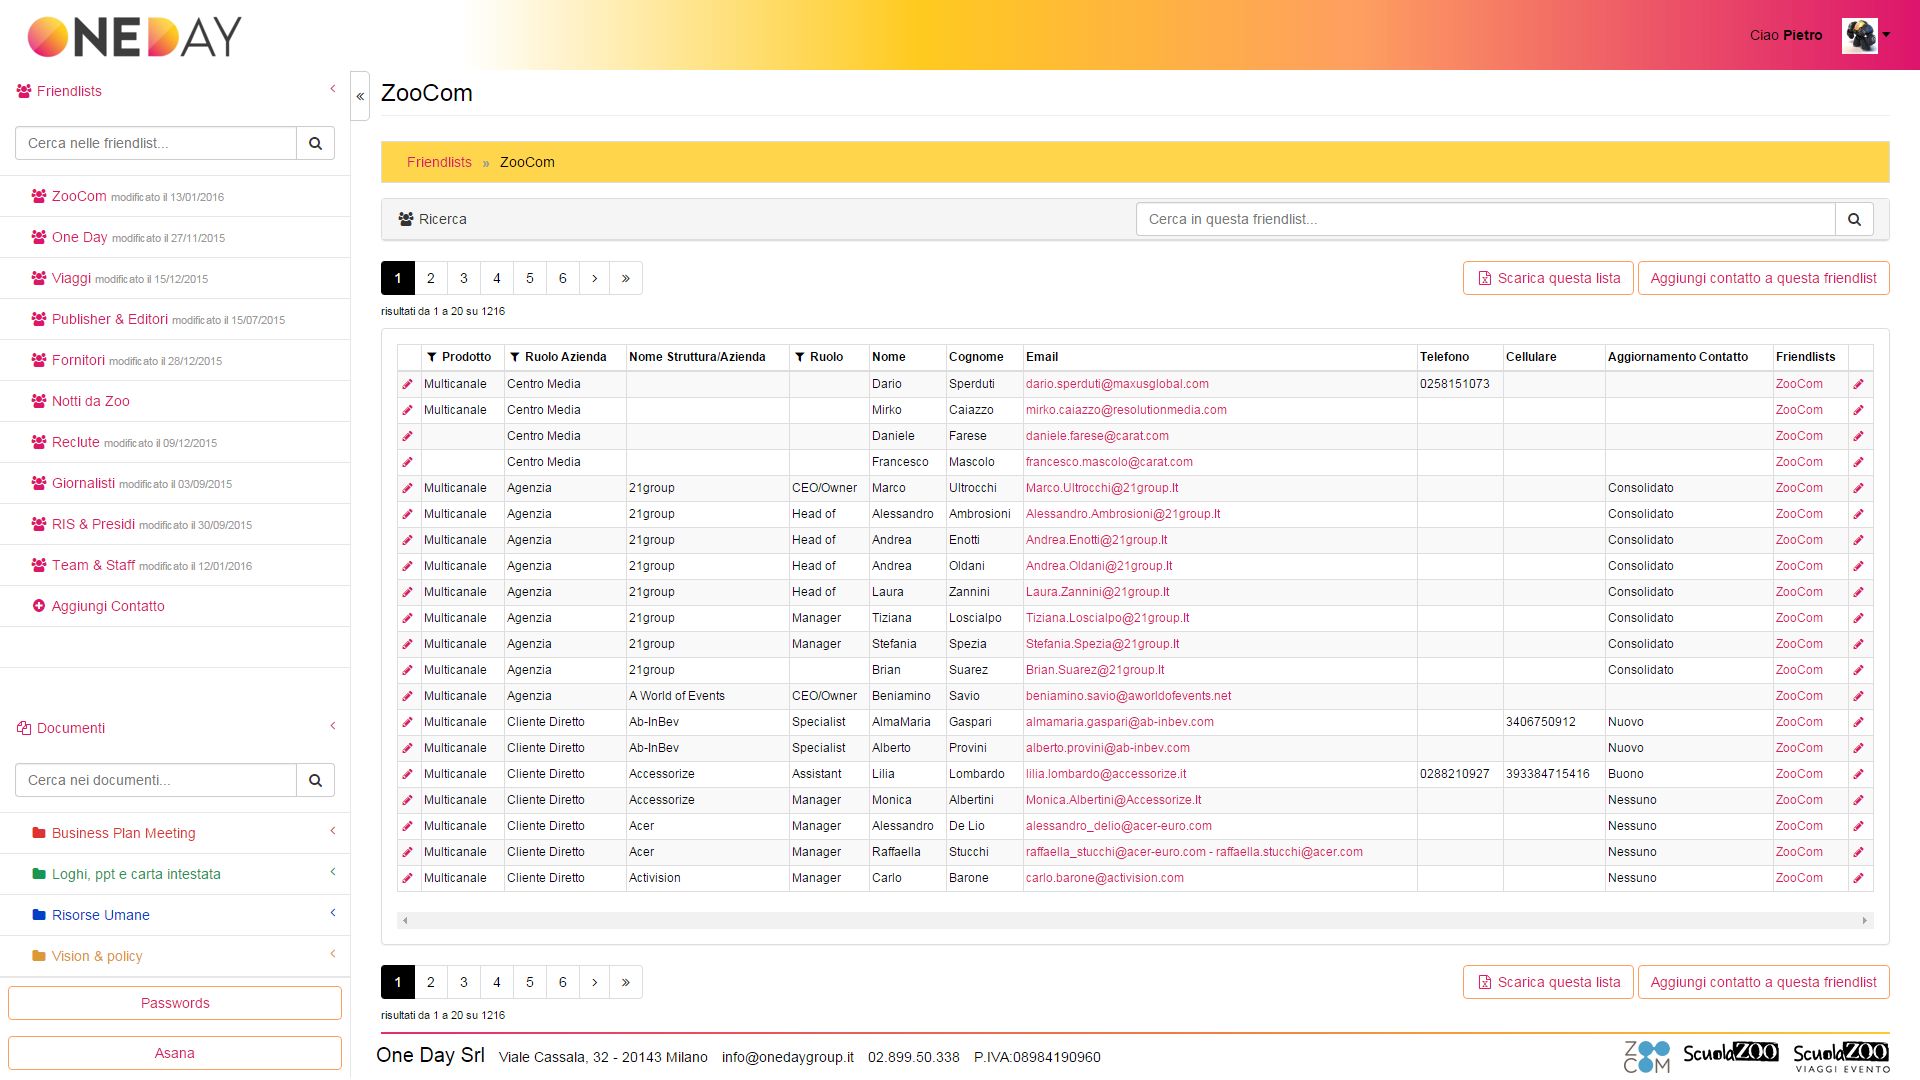Click the ScuolaZoo Viaggi Evento footer logo
Image resolution: width=1920 pixels, height=1080 pixels.
point(1840,1057)
